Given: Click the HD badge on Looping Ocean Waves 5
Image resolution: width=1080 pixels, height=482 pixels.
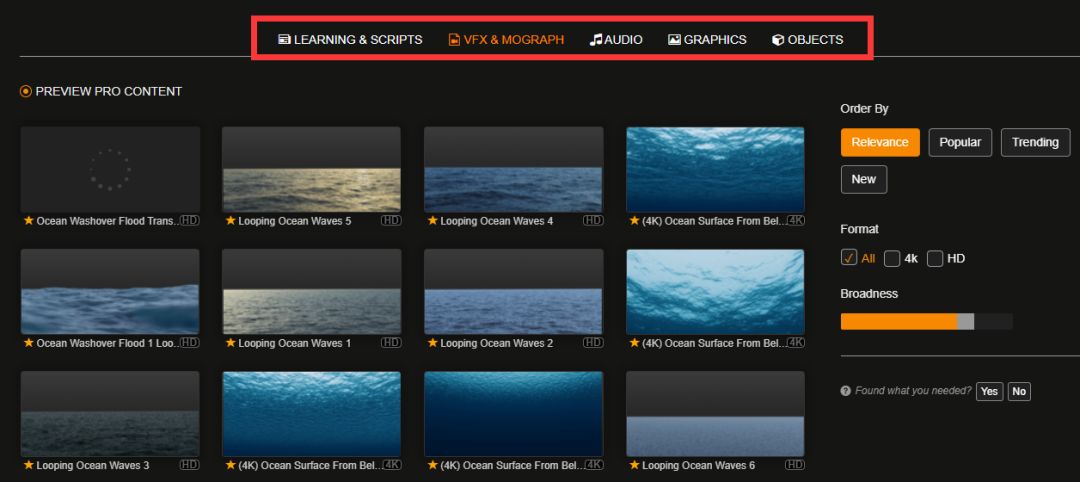Looking at the screenshot, I should [x=391, y=220].
